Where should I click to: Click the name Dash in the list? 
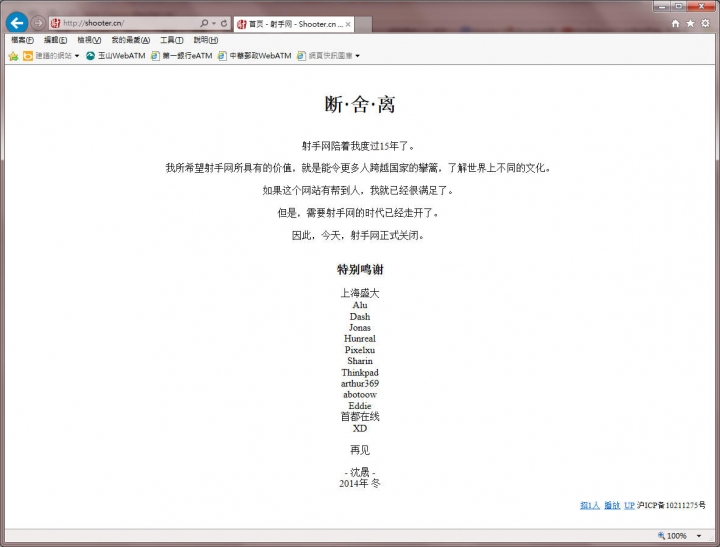(360, 316)
